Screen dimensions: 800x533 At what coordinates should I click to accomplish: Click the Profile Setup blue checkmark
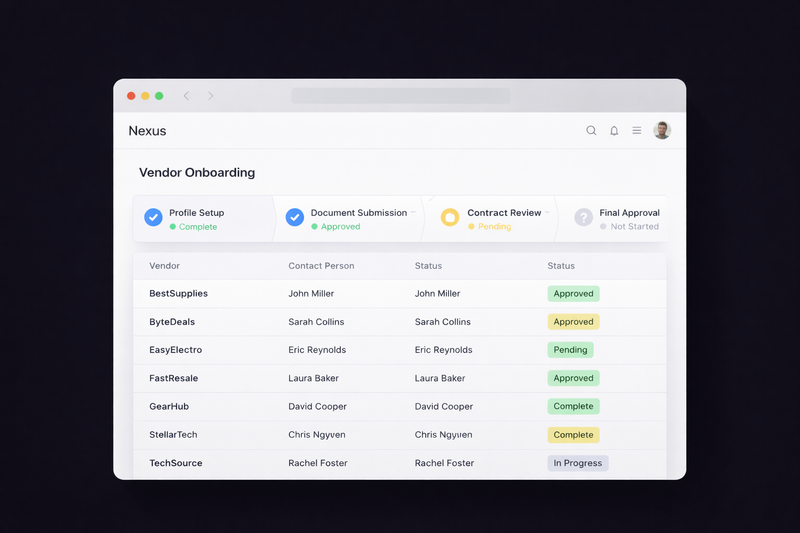pos(153,217)
